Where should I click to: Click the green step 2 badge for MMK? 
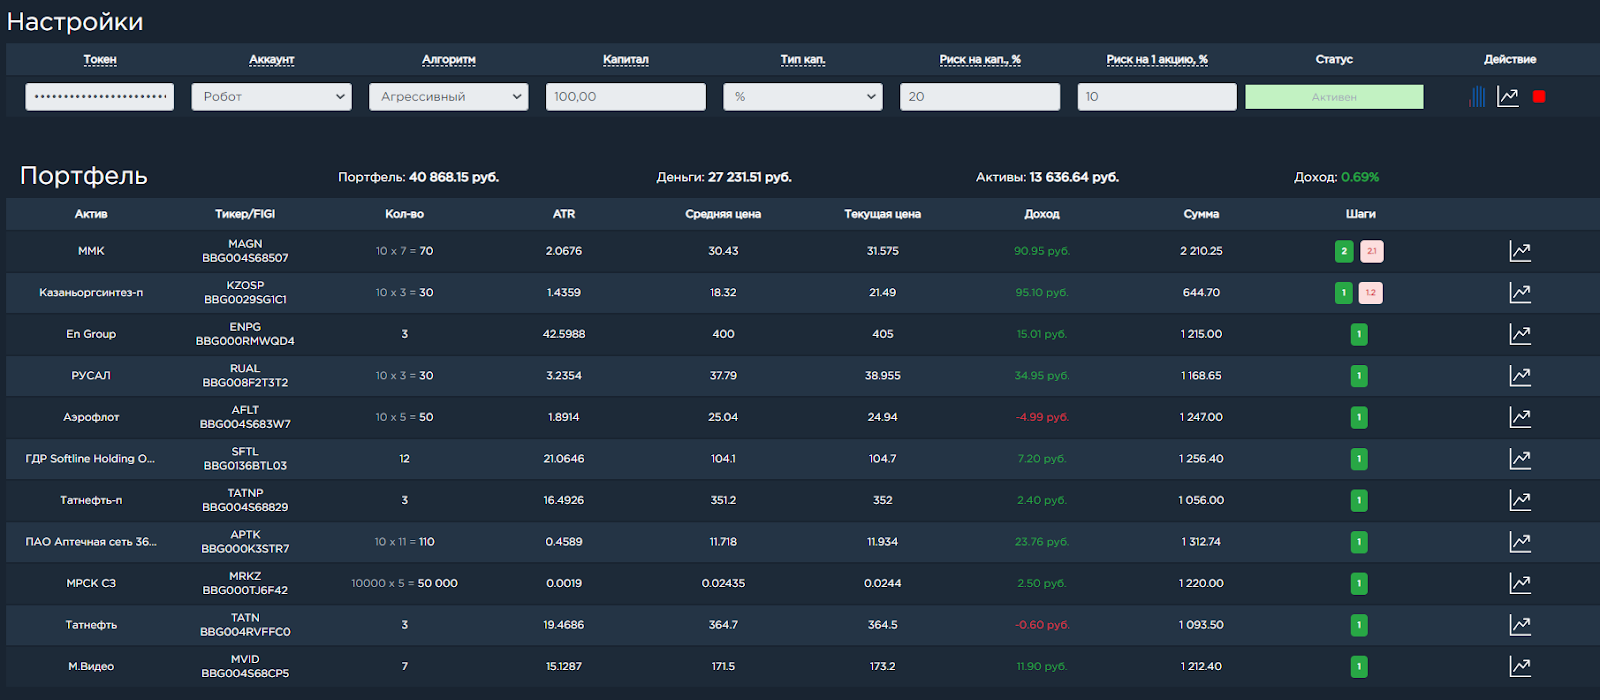point(1344,252)
